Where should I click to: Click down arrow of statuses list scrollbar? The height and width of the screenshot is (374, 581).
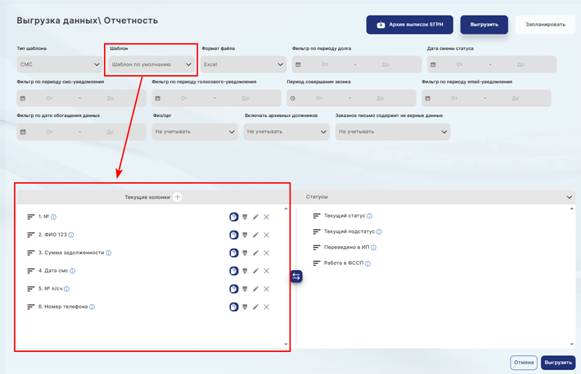click(572, 344)
